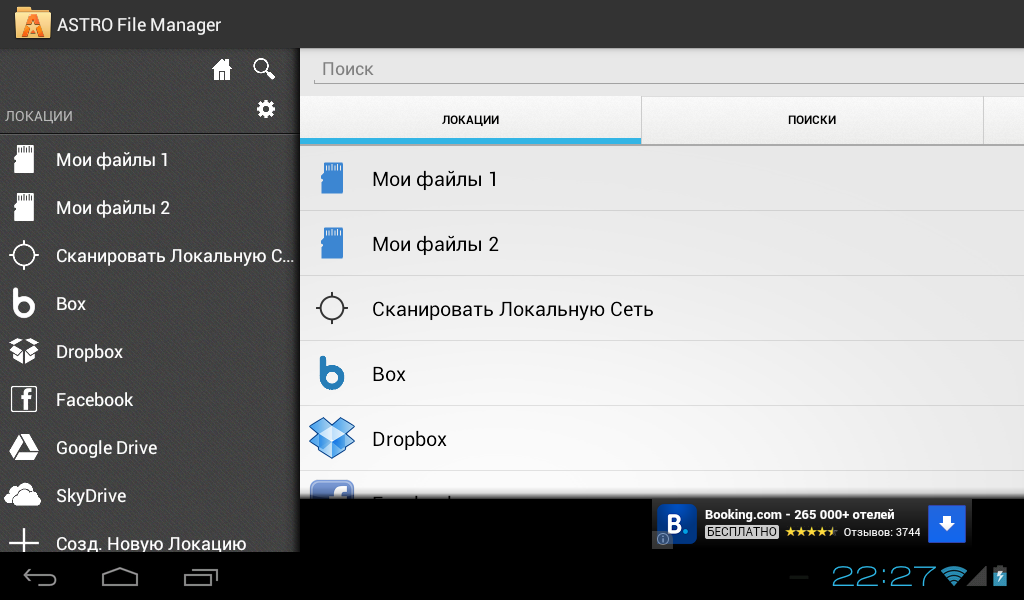Open Мои файлы 2 in sidebar
The width and height of the screenshot is (1024, 600).
coord(150,207)
